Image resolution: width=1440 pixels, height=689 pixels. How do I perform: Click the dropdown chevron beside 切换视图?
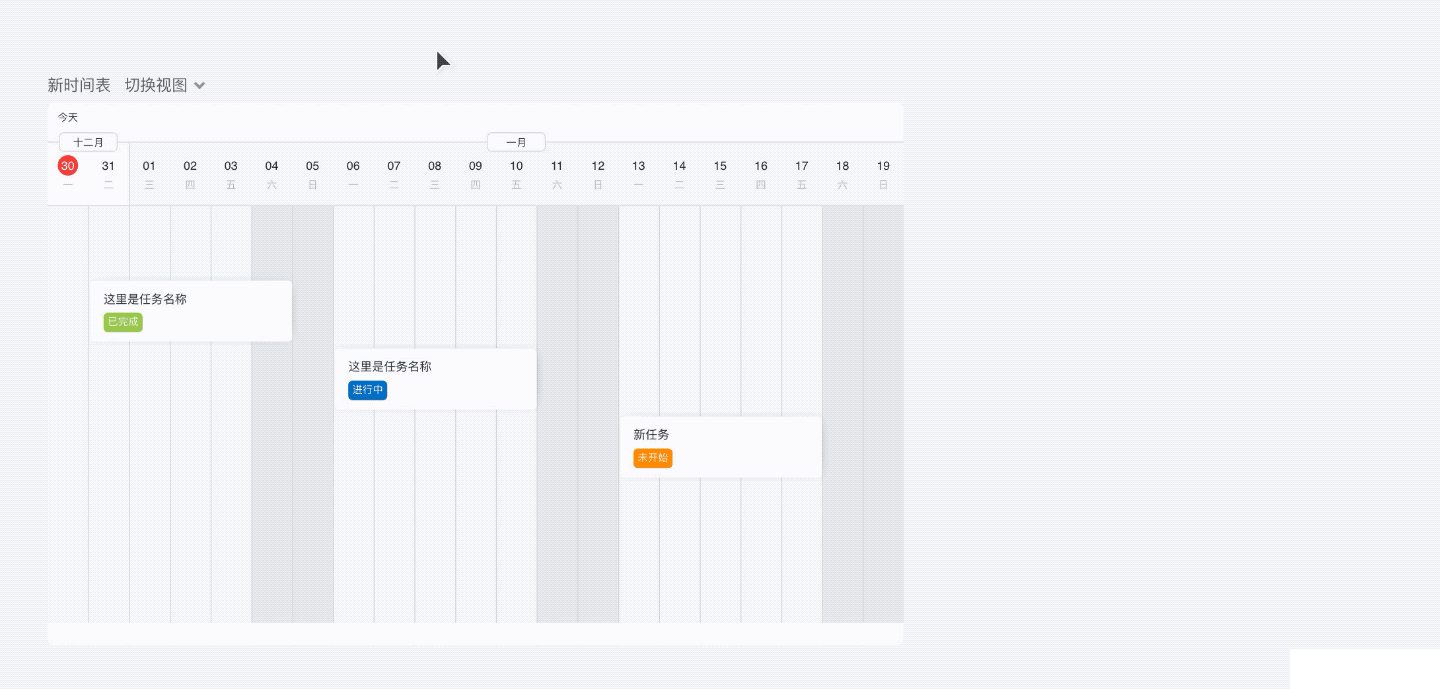pyautogui.click(x=200, y=86)
